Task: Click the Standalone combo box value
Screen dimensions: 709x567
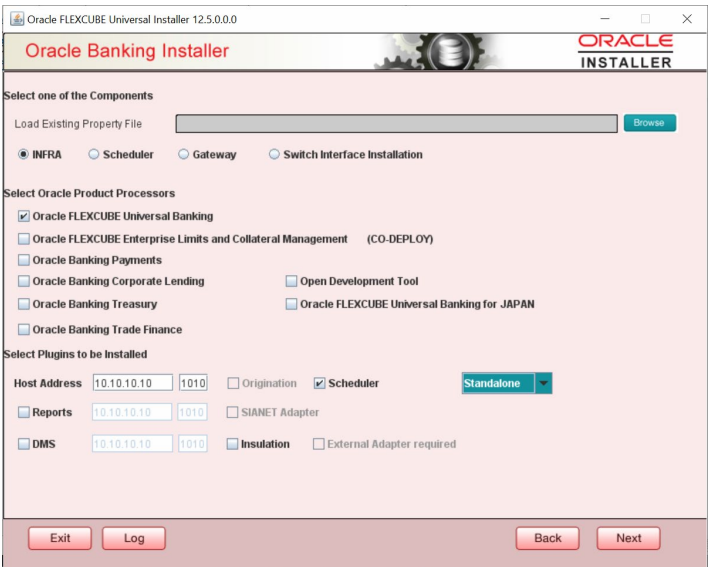Action: (498, 383)
